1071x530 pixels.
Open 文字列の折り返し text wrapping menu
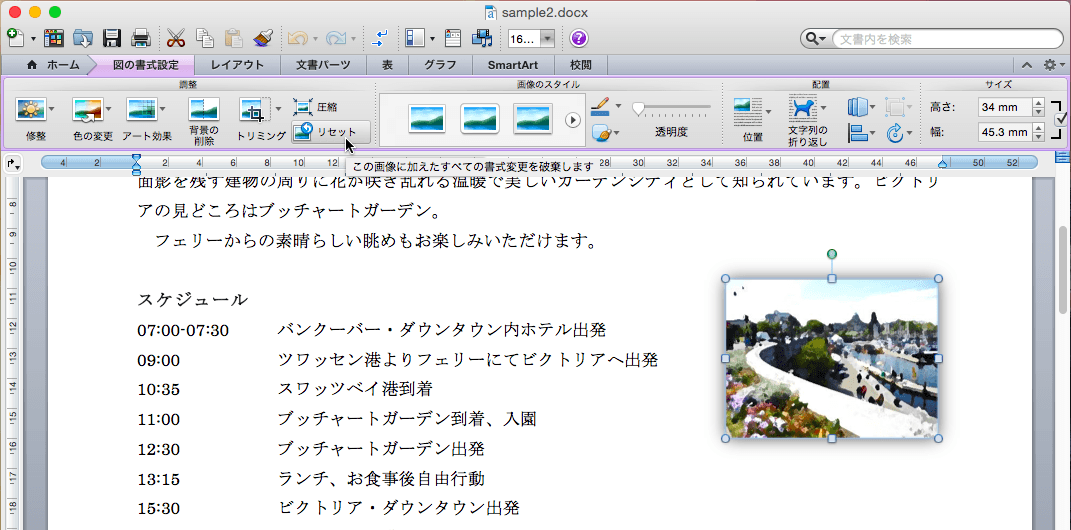pyautogui.click(x=807, y=121)
